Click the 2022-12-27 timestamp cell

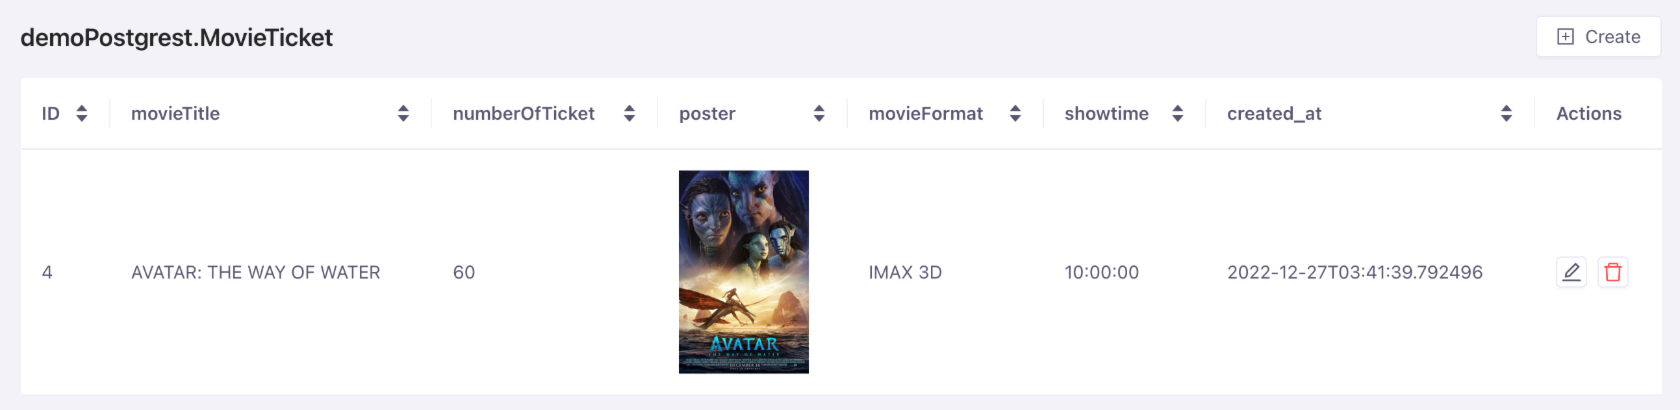[1354, 272]
